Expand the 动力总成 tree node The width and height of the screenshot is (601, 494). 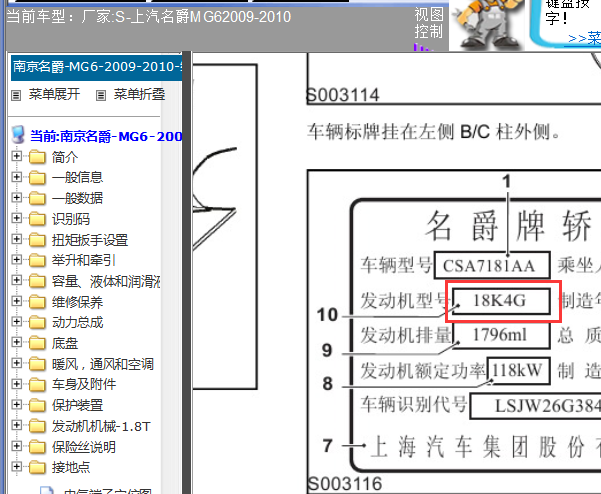[16, 321]
